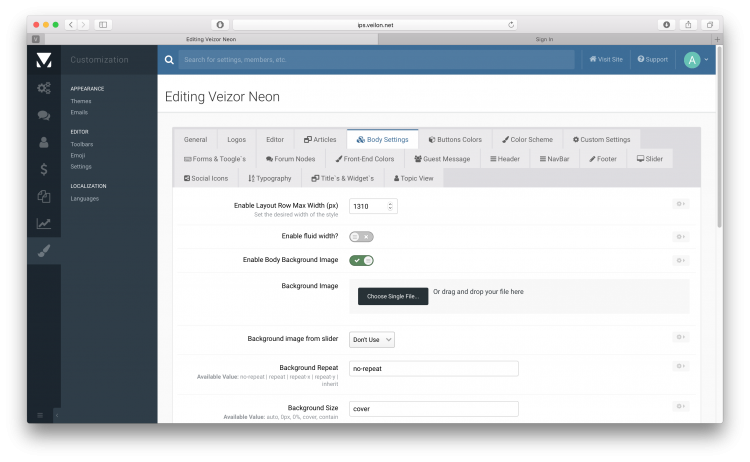
Task: Open the Members person sidebar icon
Action: [x=44, y=142]
